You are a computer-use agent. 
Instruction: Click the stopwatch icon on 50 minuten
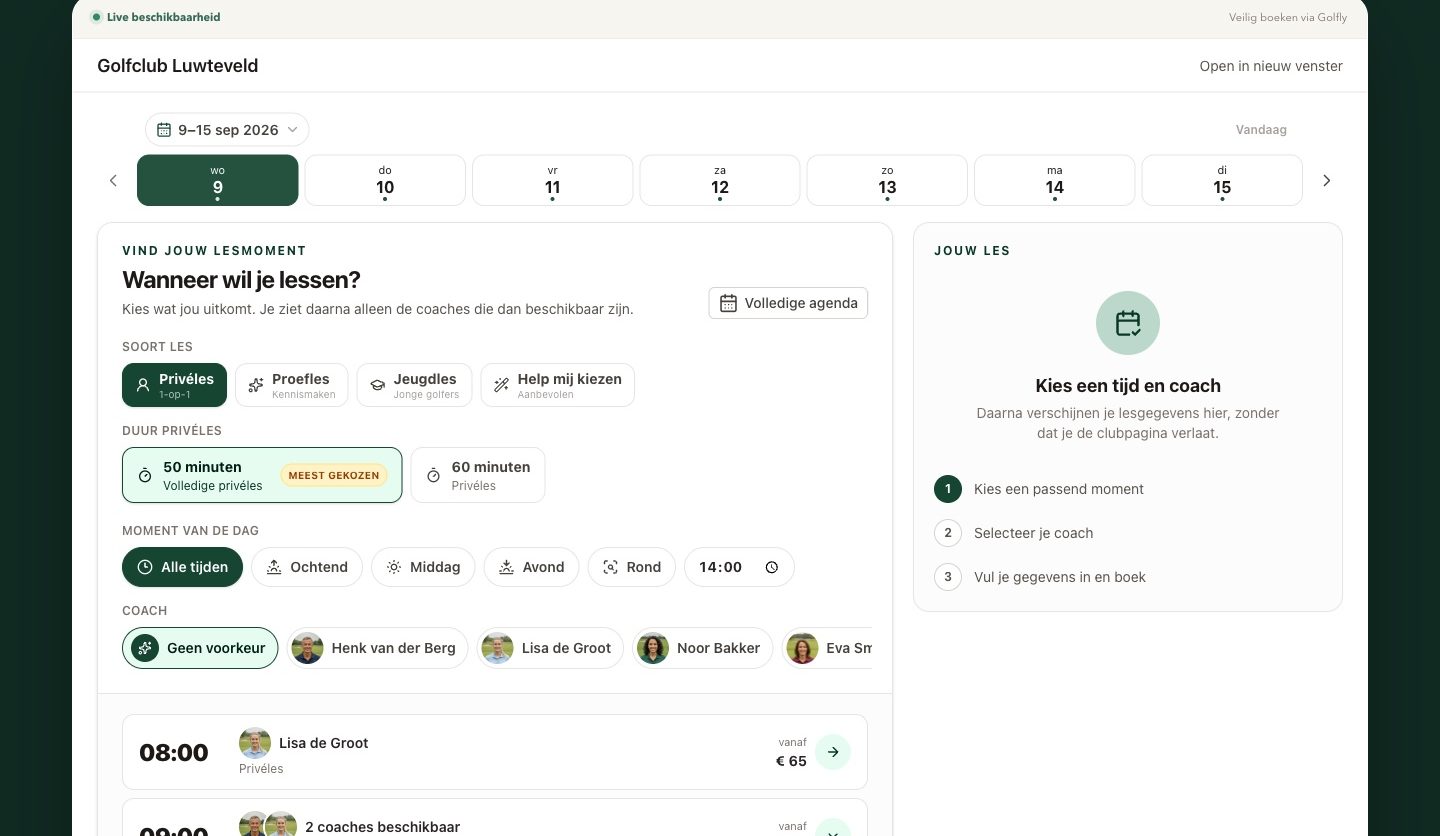(x=145, y=475)
